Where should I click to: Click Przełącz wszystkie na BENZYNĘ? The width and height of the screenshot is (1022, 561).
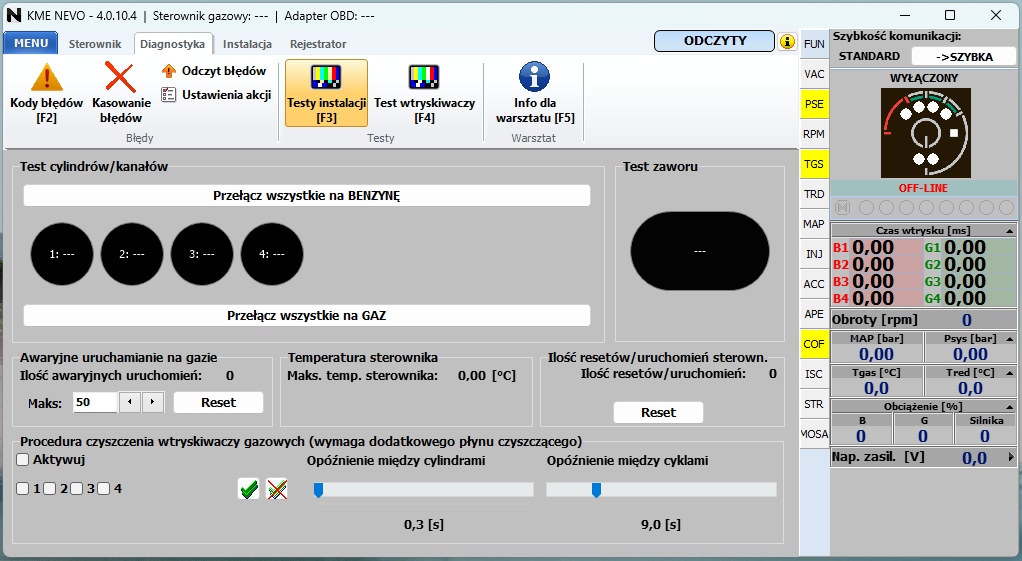306,195
